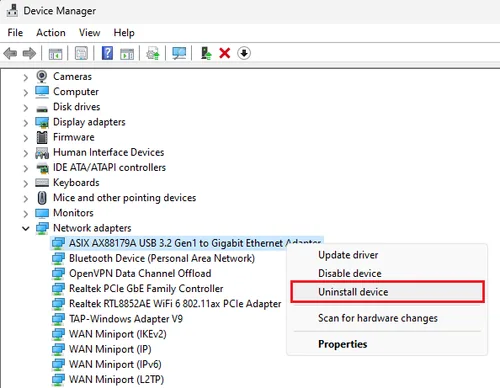500x388 pixels.
Task: Choose Disable device from context menu
Action: pyautogui.click(x=387, y=273)
